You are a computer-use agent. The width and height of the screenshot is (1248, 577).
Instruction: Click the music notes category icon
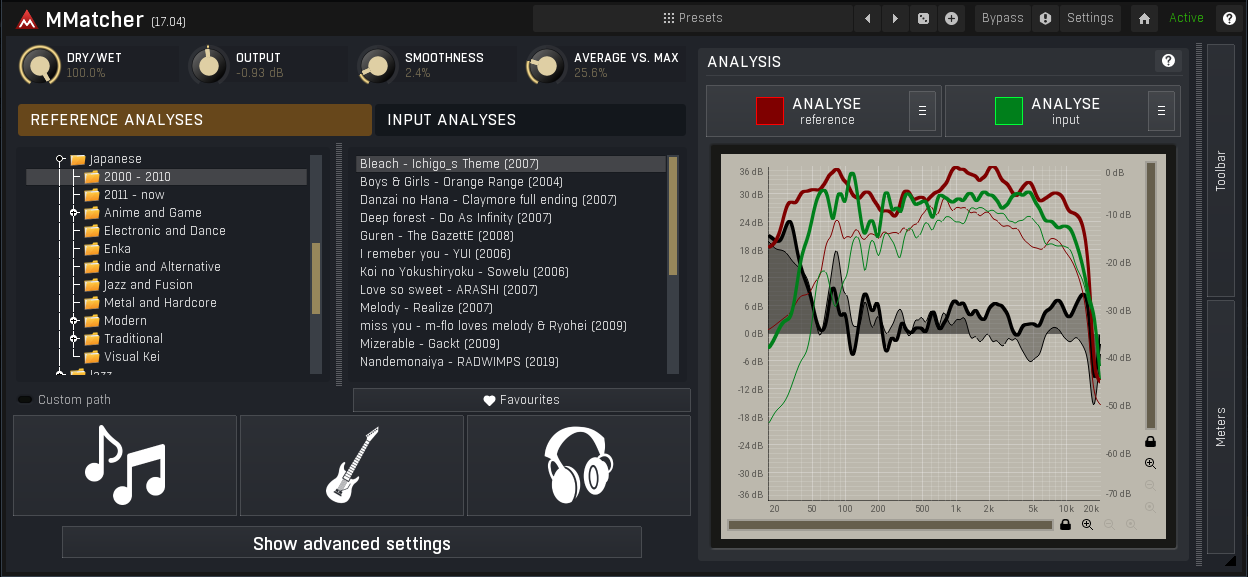(x=125, y=465)
